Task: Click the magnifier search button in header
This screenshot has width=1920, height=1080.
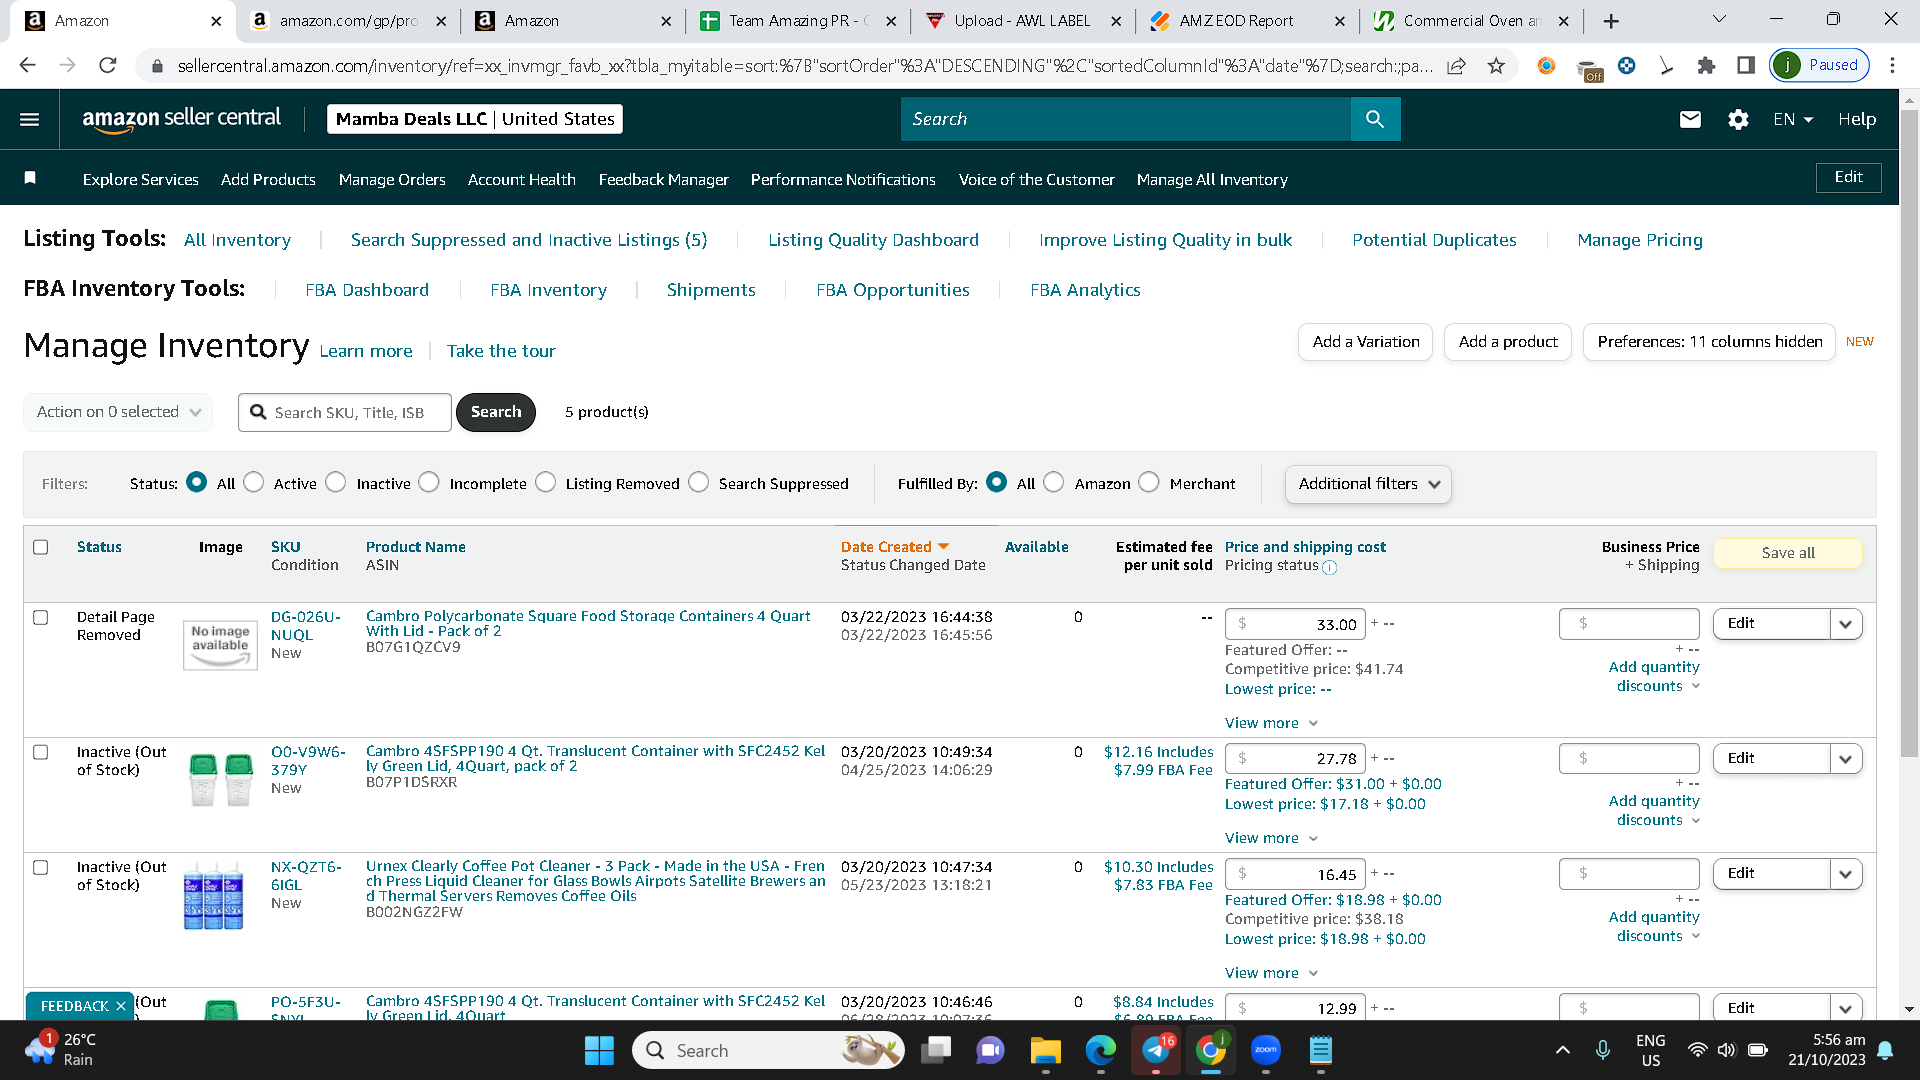Action: click(1375, 119)
